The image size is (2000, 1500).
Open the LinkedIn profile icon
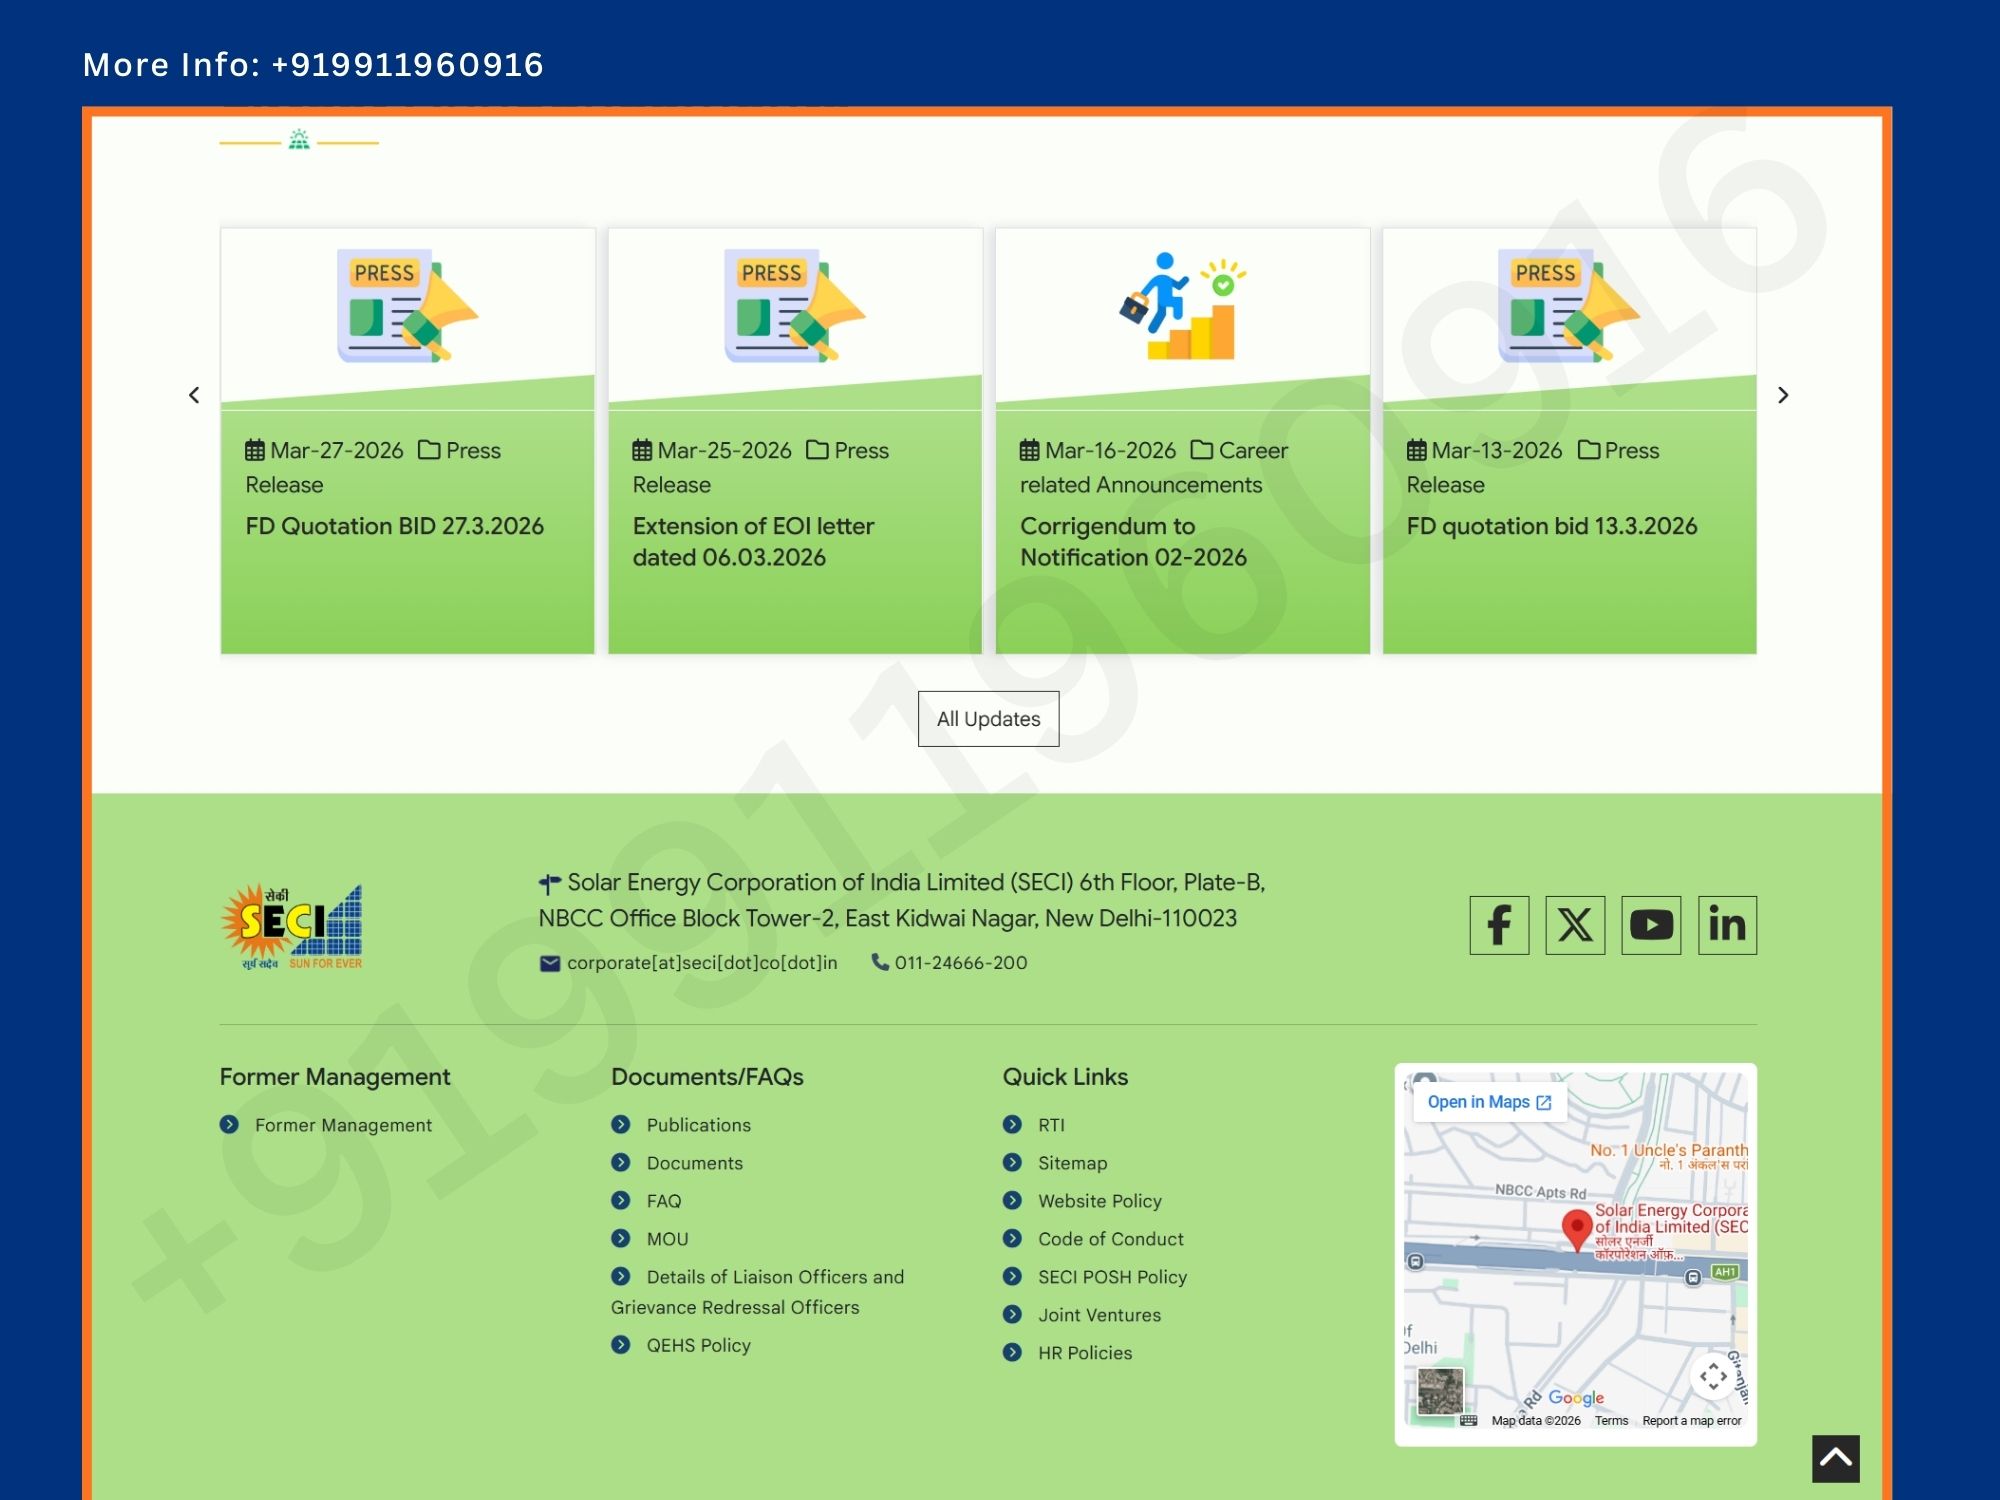(1727, 925)
